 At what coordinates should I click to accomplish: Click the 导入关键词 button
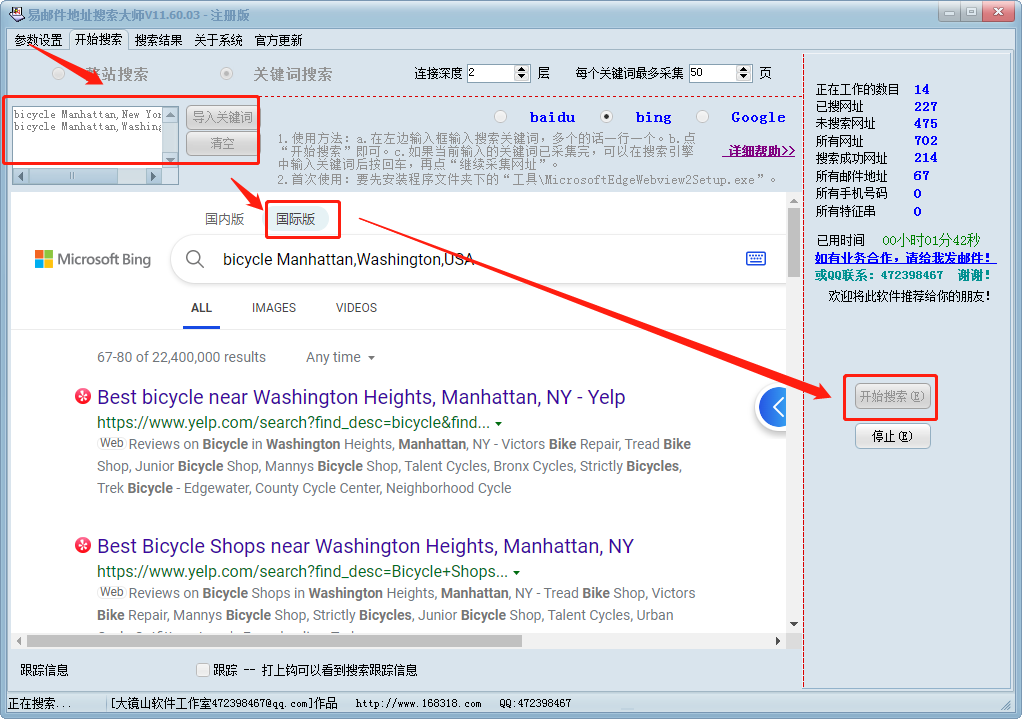coord(222,117)
